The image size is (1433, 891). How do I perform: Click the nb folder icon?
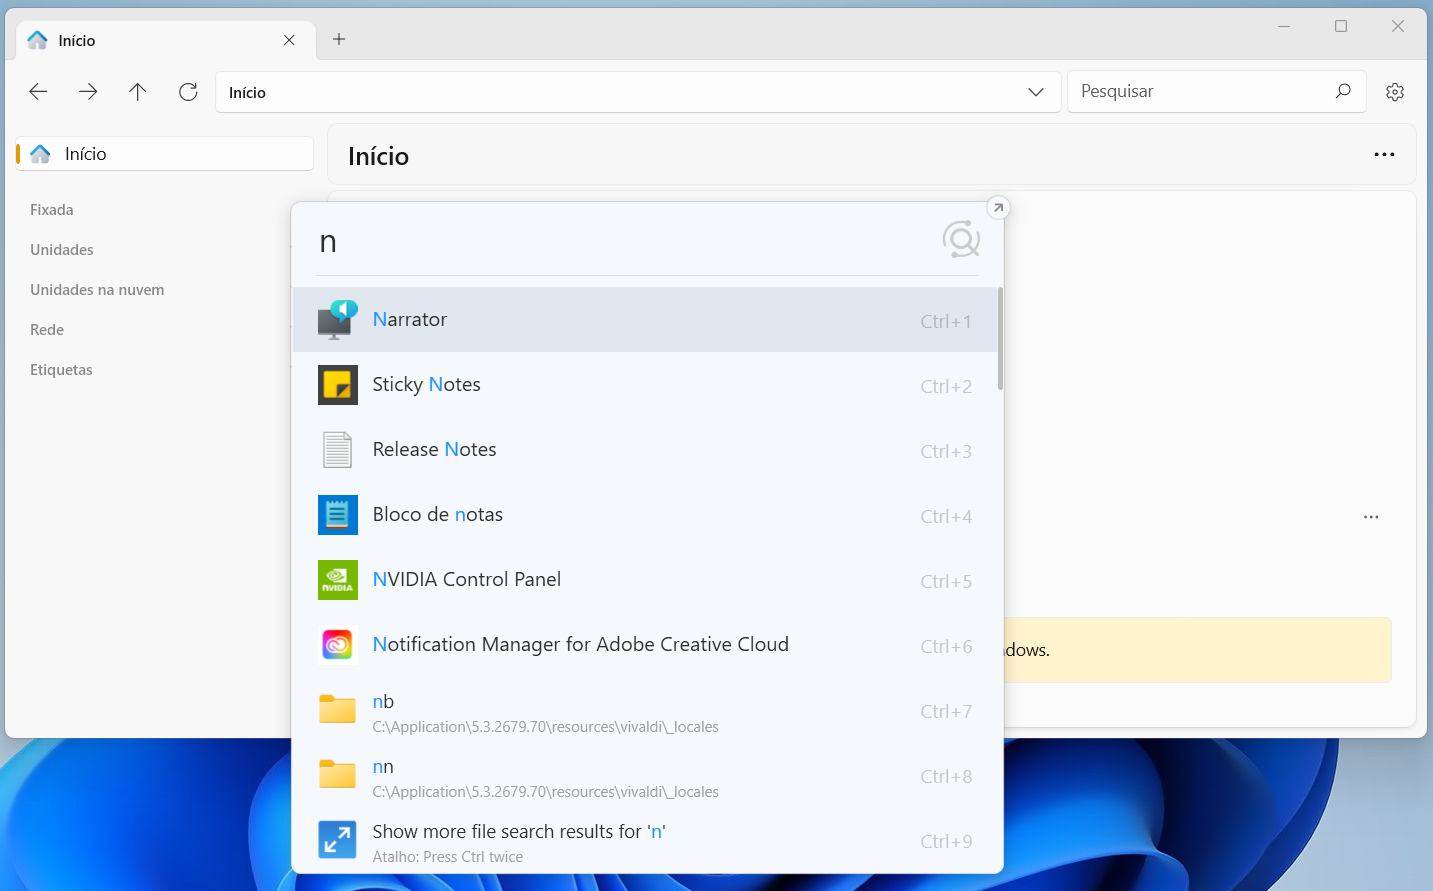tap(338, 709)
